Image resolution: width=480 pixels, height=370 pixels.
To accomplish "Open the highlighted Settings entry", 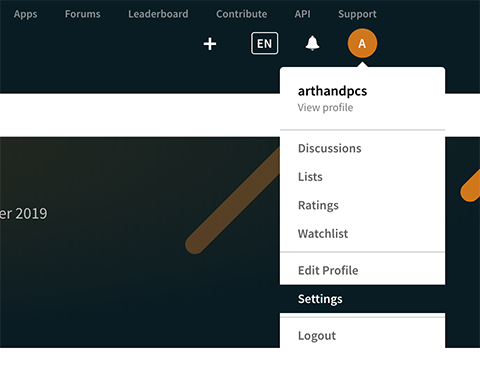I will point(362,299).
